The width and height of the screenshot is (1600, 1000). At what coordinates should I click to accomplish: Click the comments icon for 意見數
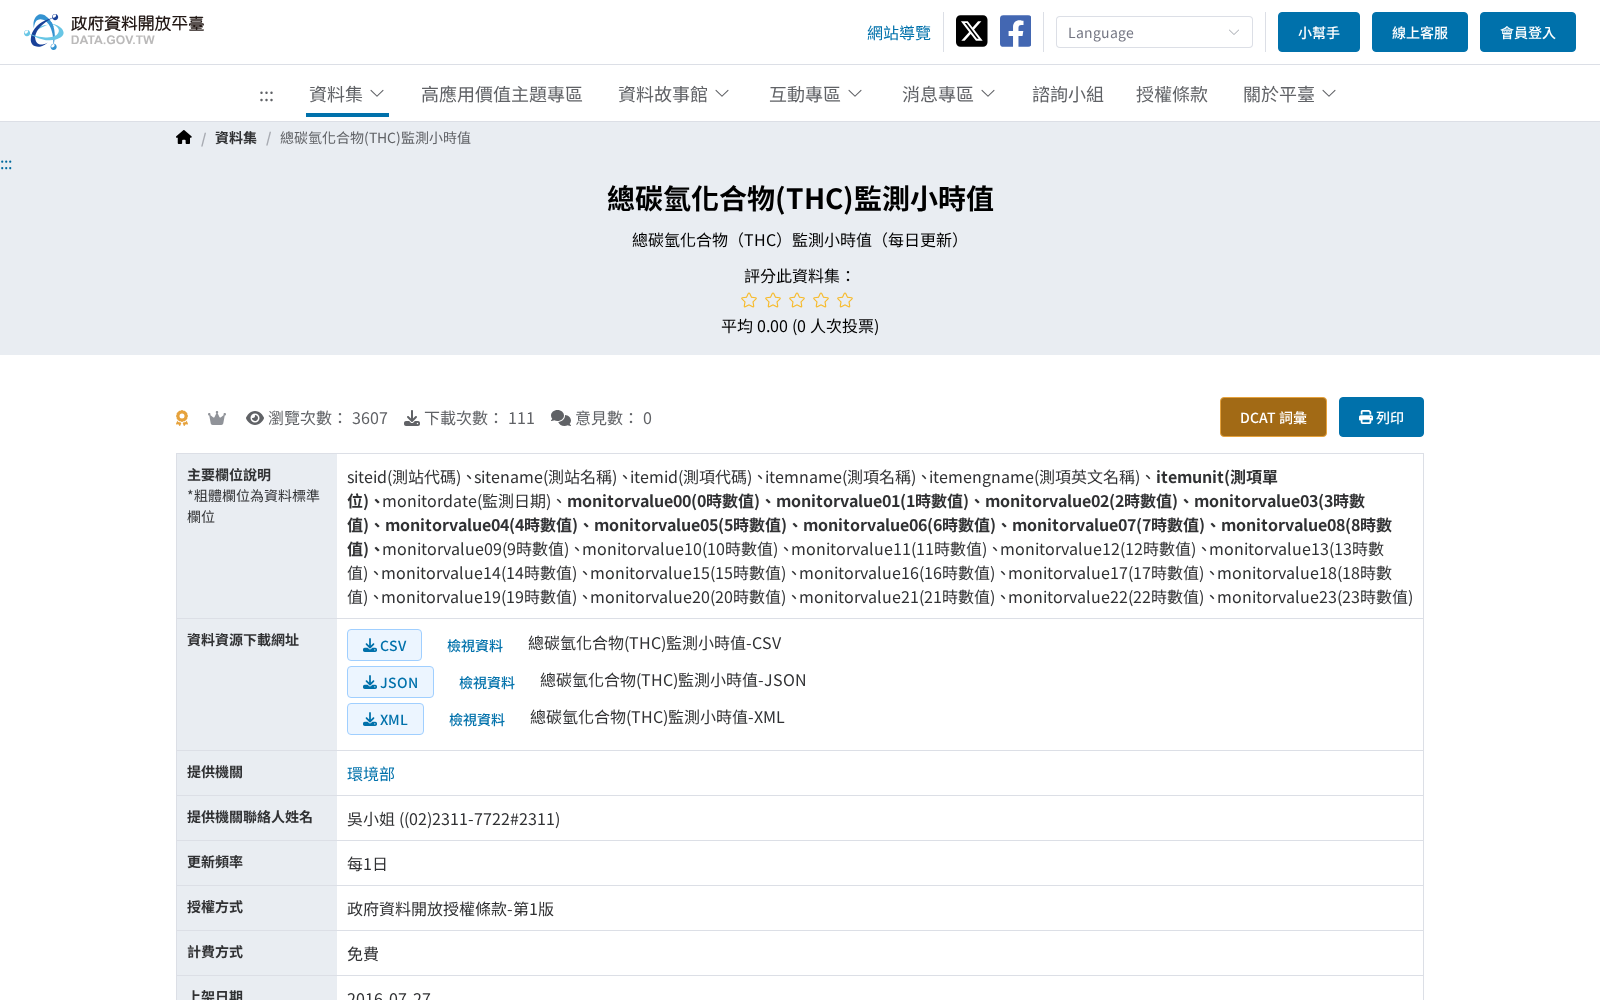coord(561,418)
